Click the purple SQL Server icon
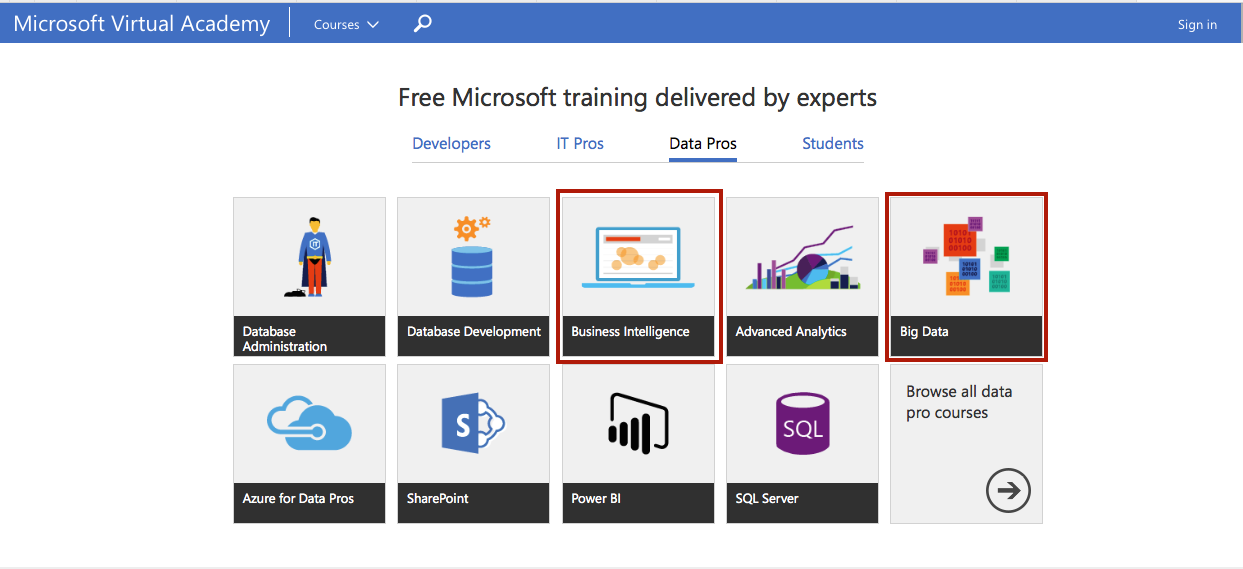 coord(802,423)
